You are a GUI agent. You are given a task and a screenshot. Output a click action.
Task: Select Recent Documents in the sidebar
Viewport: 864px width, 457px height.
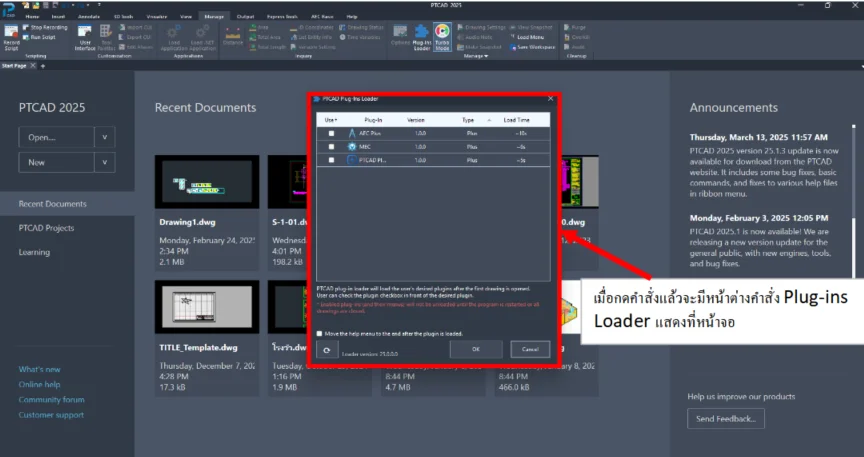(x=67, y=204)
